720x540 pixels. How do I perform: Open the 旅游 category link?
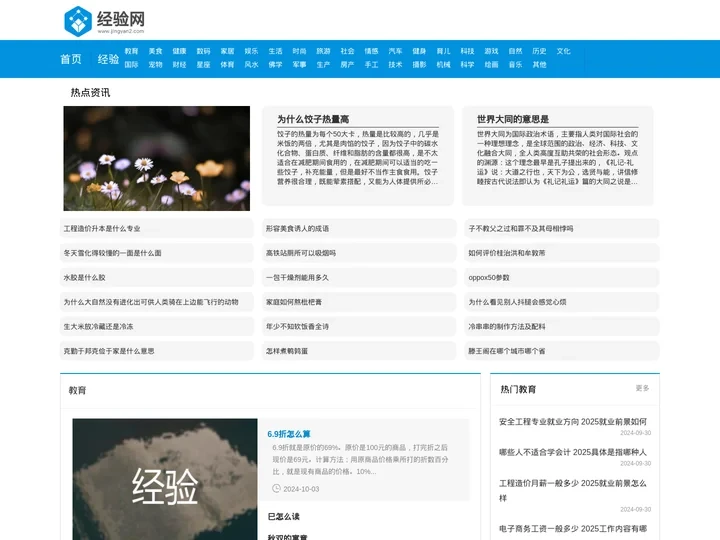click(x=323, y=51)
